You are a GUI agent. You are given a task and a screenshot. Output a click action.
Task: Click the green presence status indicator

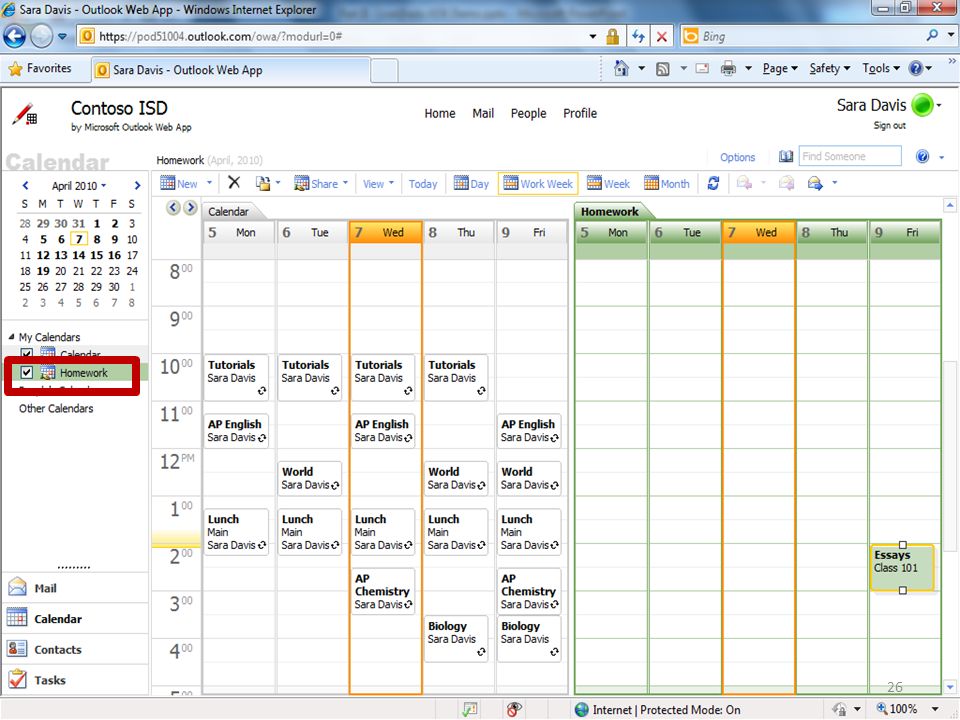point(922,105)
